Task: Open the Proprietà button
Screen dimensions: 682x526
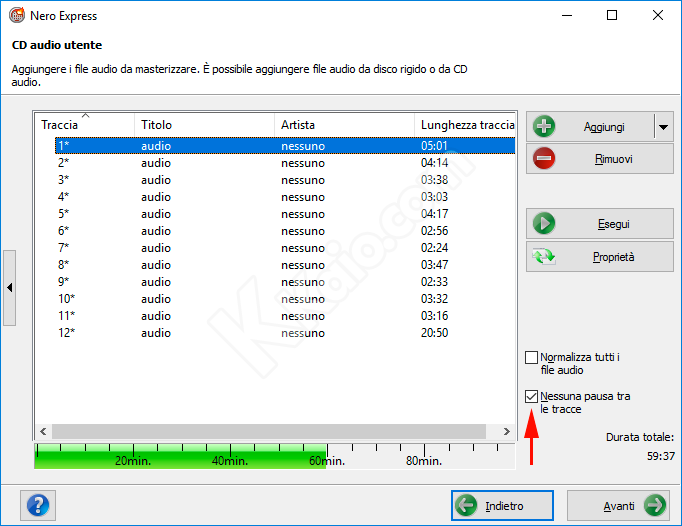Action: point(600,257)
